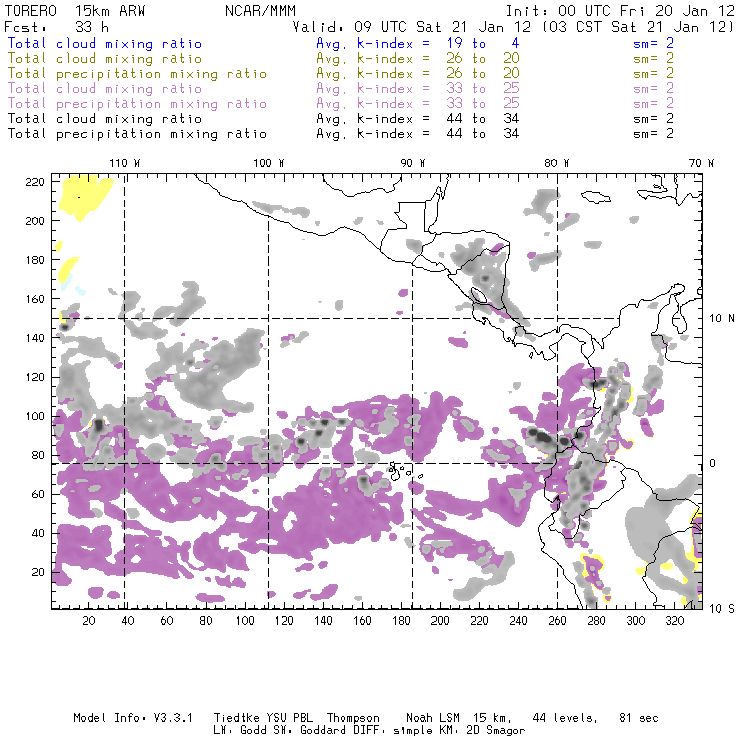
Task: Click the '220' label on the vertical axis
Action: (35, 182)
